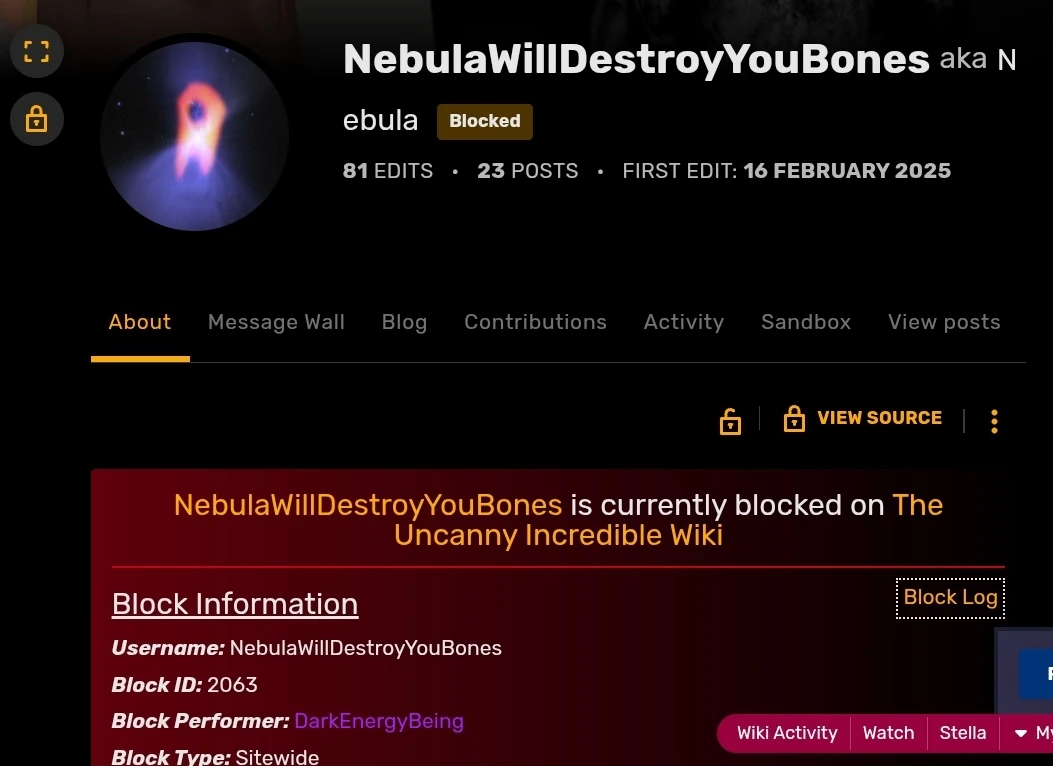The width and height of the screenshot is (1053, 766).
Task: Click the fullscreen expand icon
Action: point(36,51)
